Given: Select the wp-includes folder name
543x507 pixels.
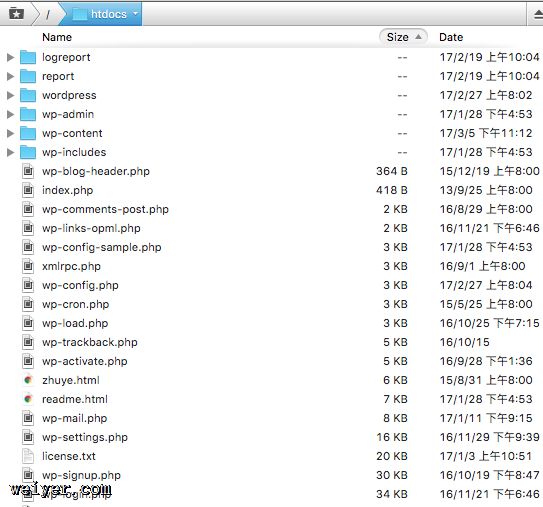Looking at the screenshot, I should [74, 152].
